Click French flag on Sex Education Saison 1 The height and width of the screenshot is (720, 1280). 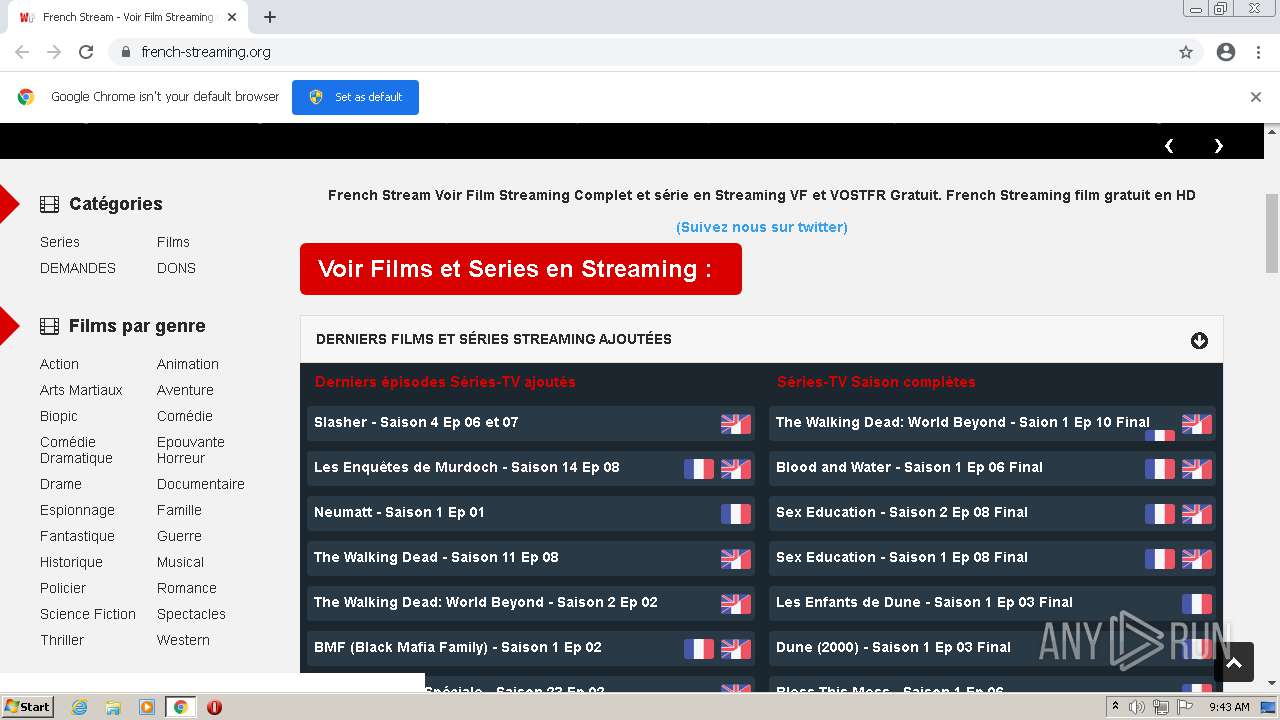click(x=1160, y=559)
